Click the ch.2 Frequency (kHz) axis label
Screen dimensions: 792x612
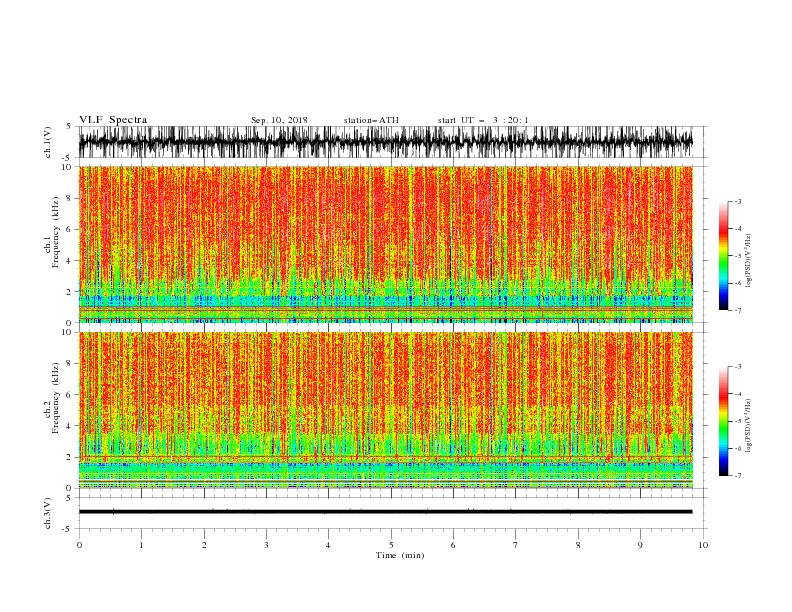52,398
